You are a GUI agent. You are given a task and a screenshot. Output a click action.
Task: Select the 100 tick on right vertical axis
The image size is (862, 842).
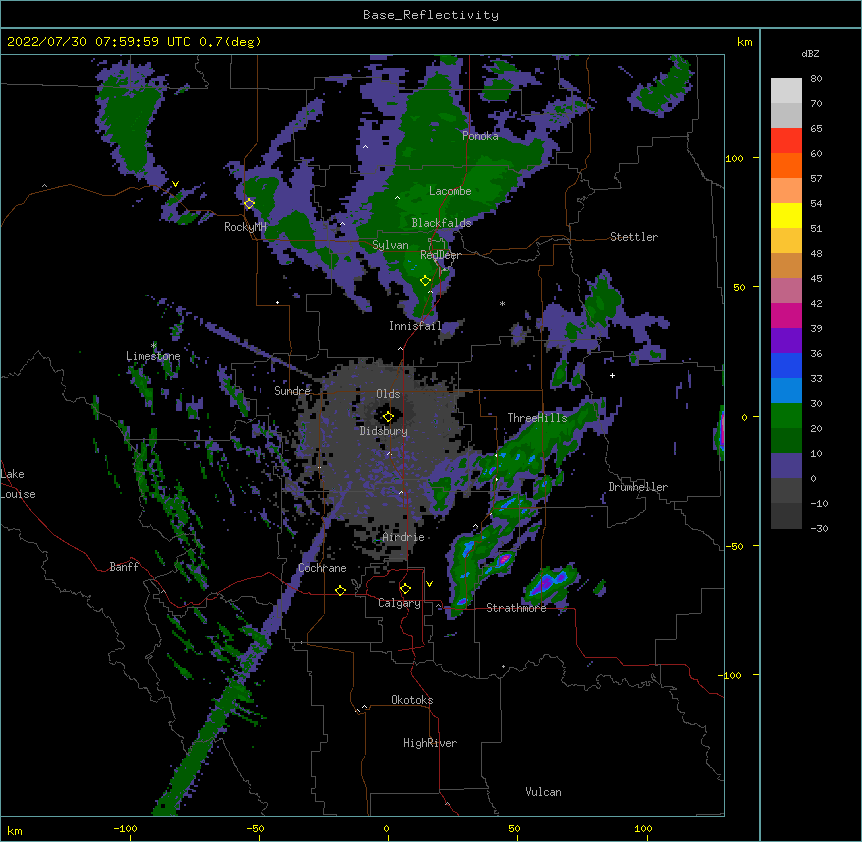click(x=734, y=158)
